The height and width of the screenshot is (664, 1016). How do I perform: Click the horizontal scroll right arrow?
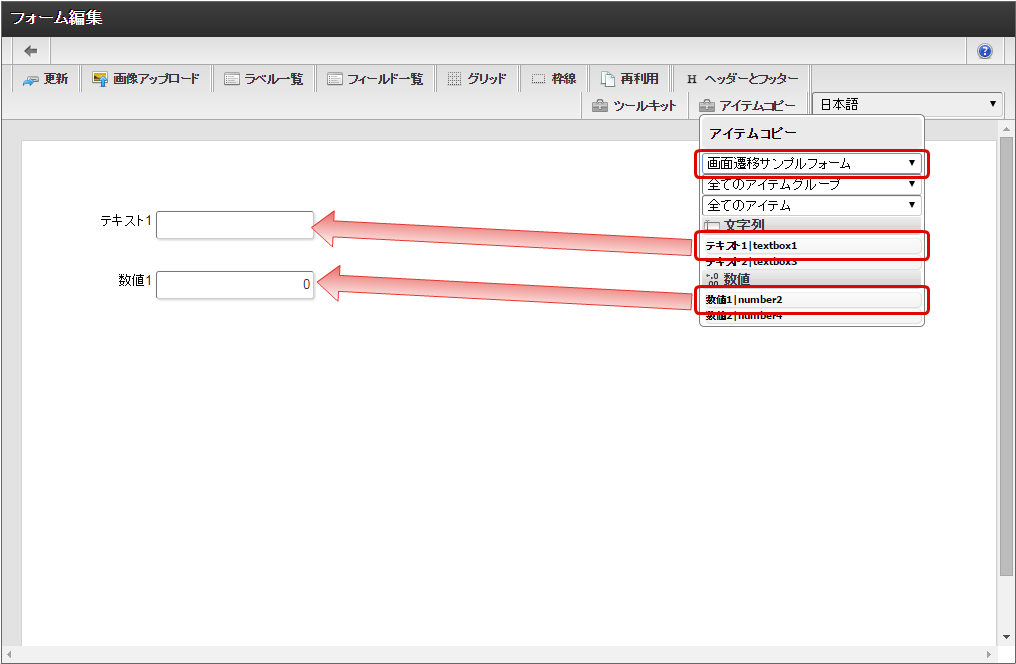coord(989,654)
